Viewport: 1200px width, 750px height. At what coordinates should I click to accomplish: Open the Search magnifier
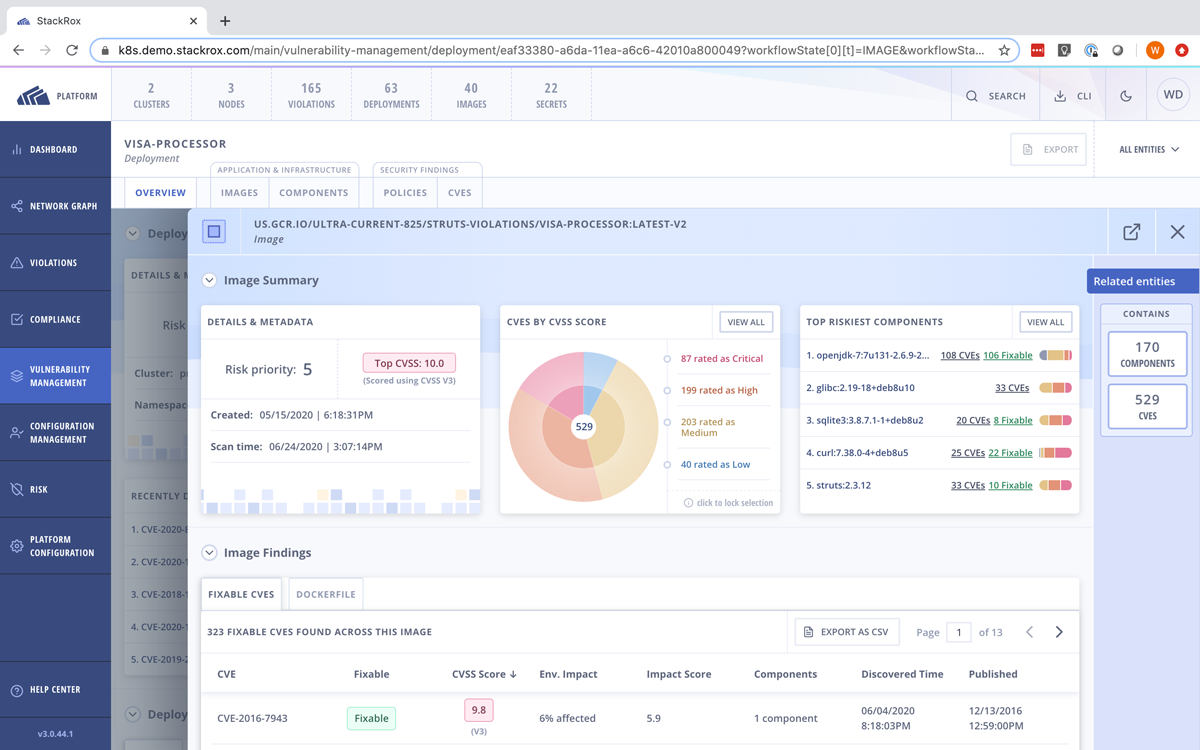tap(972, 96)
